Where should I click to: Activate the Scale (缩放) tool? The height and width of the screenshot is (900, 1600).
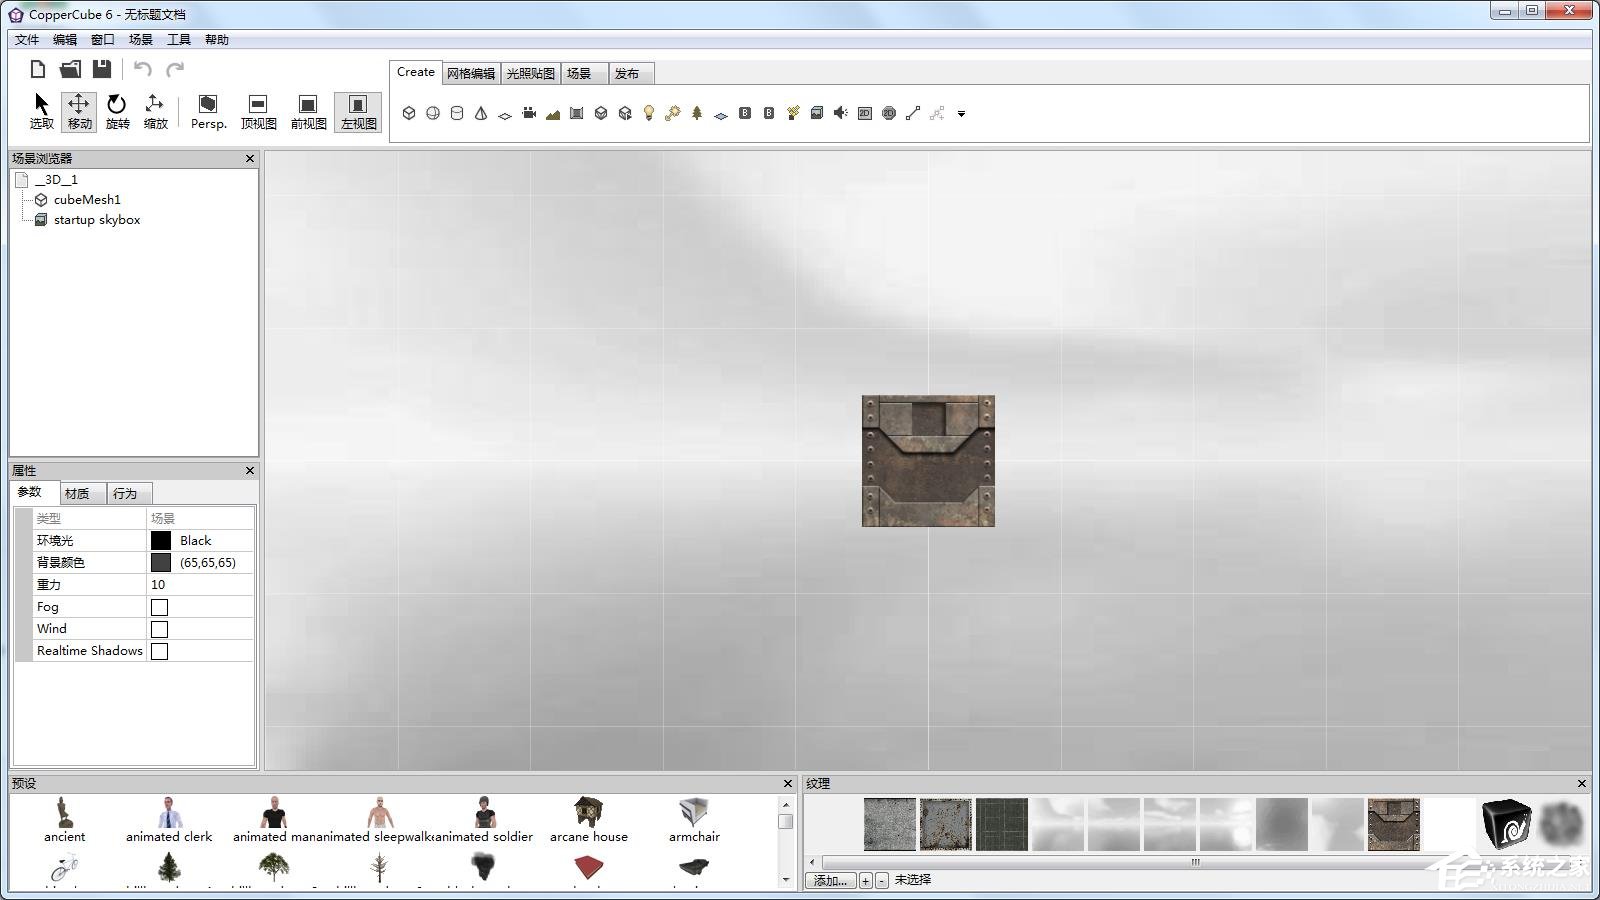pos(155,111)
